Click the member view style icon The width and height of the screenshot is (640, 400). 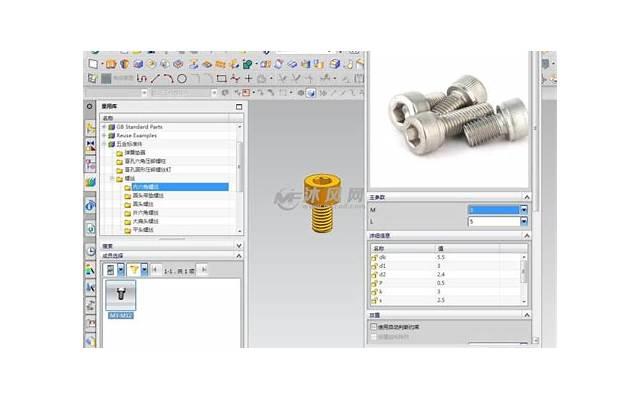point(110,269)
